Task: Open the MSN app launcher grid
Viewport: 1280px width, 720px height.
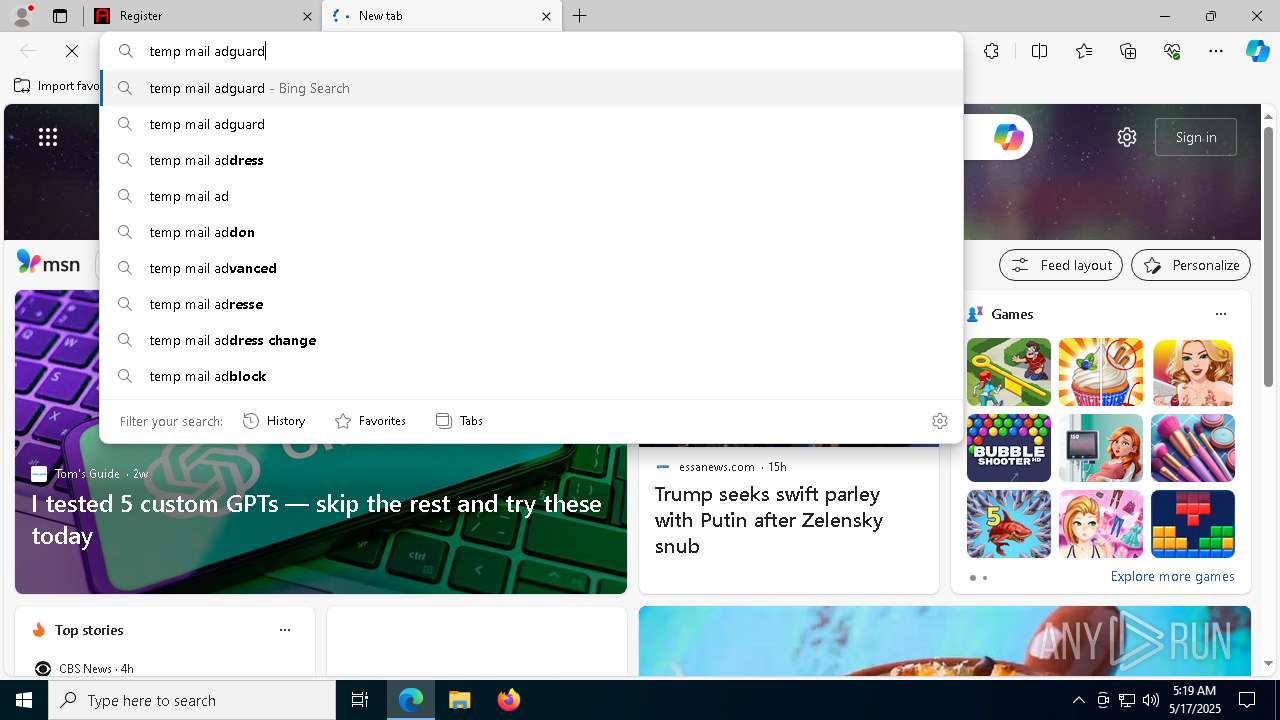Action: tap(48, 137)
